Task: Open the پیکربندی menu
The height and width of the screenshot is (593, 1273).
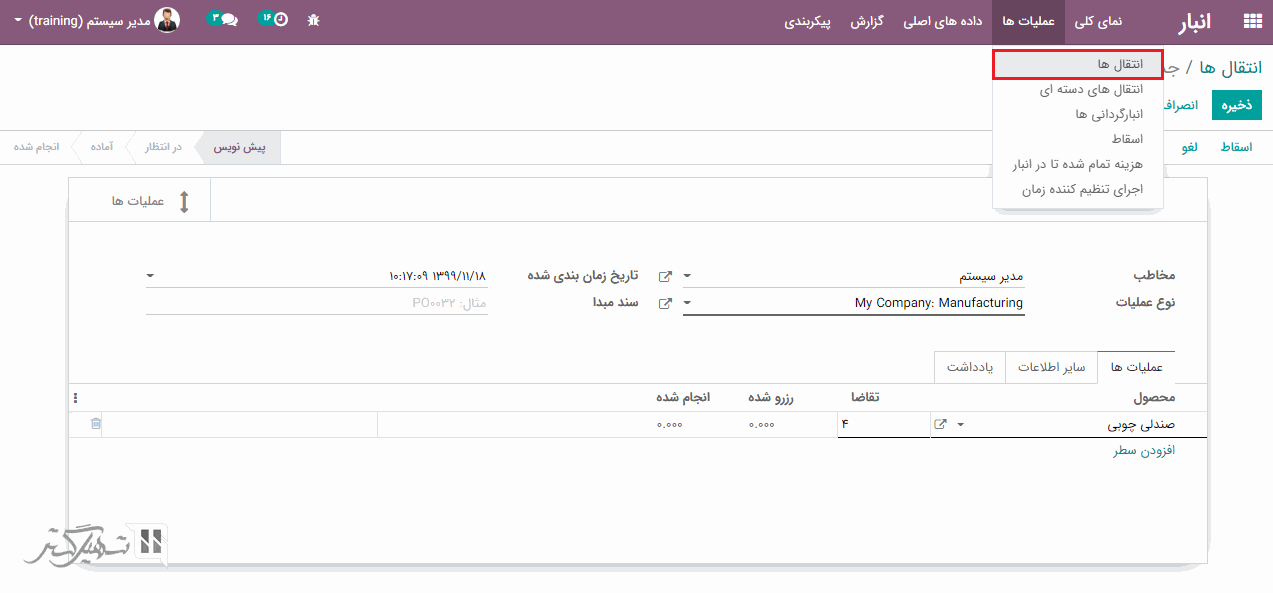Action: click(808, 21)
